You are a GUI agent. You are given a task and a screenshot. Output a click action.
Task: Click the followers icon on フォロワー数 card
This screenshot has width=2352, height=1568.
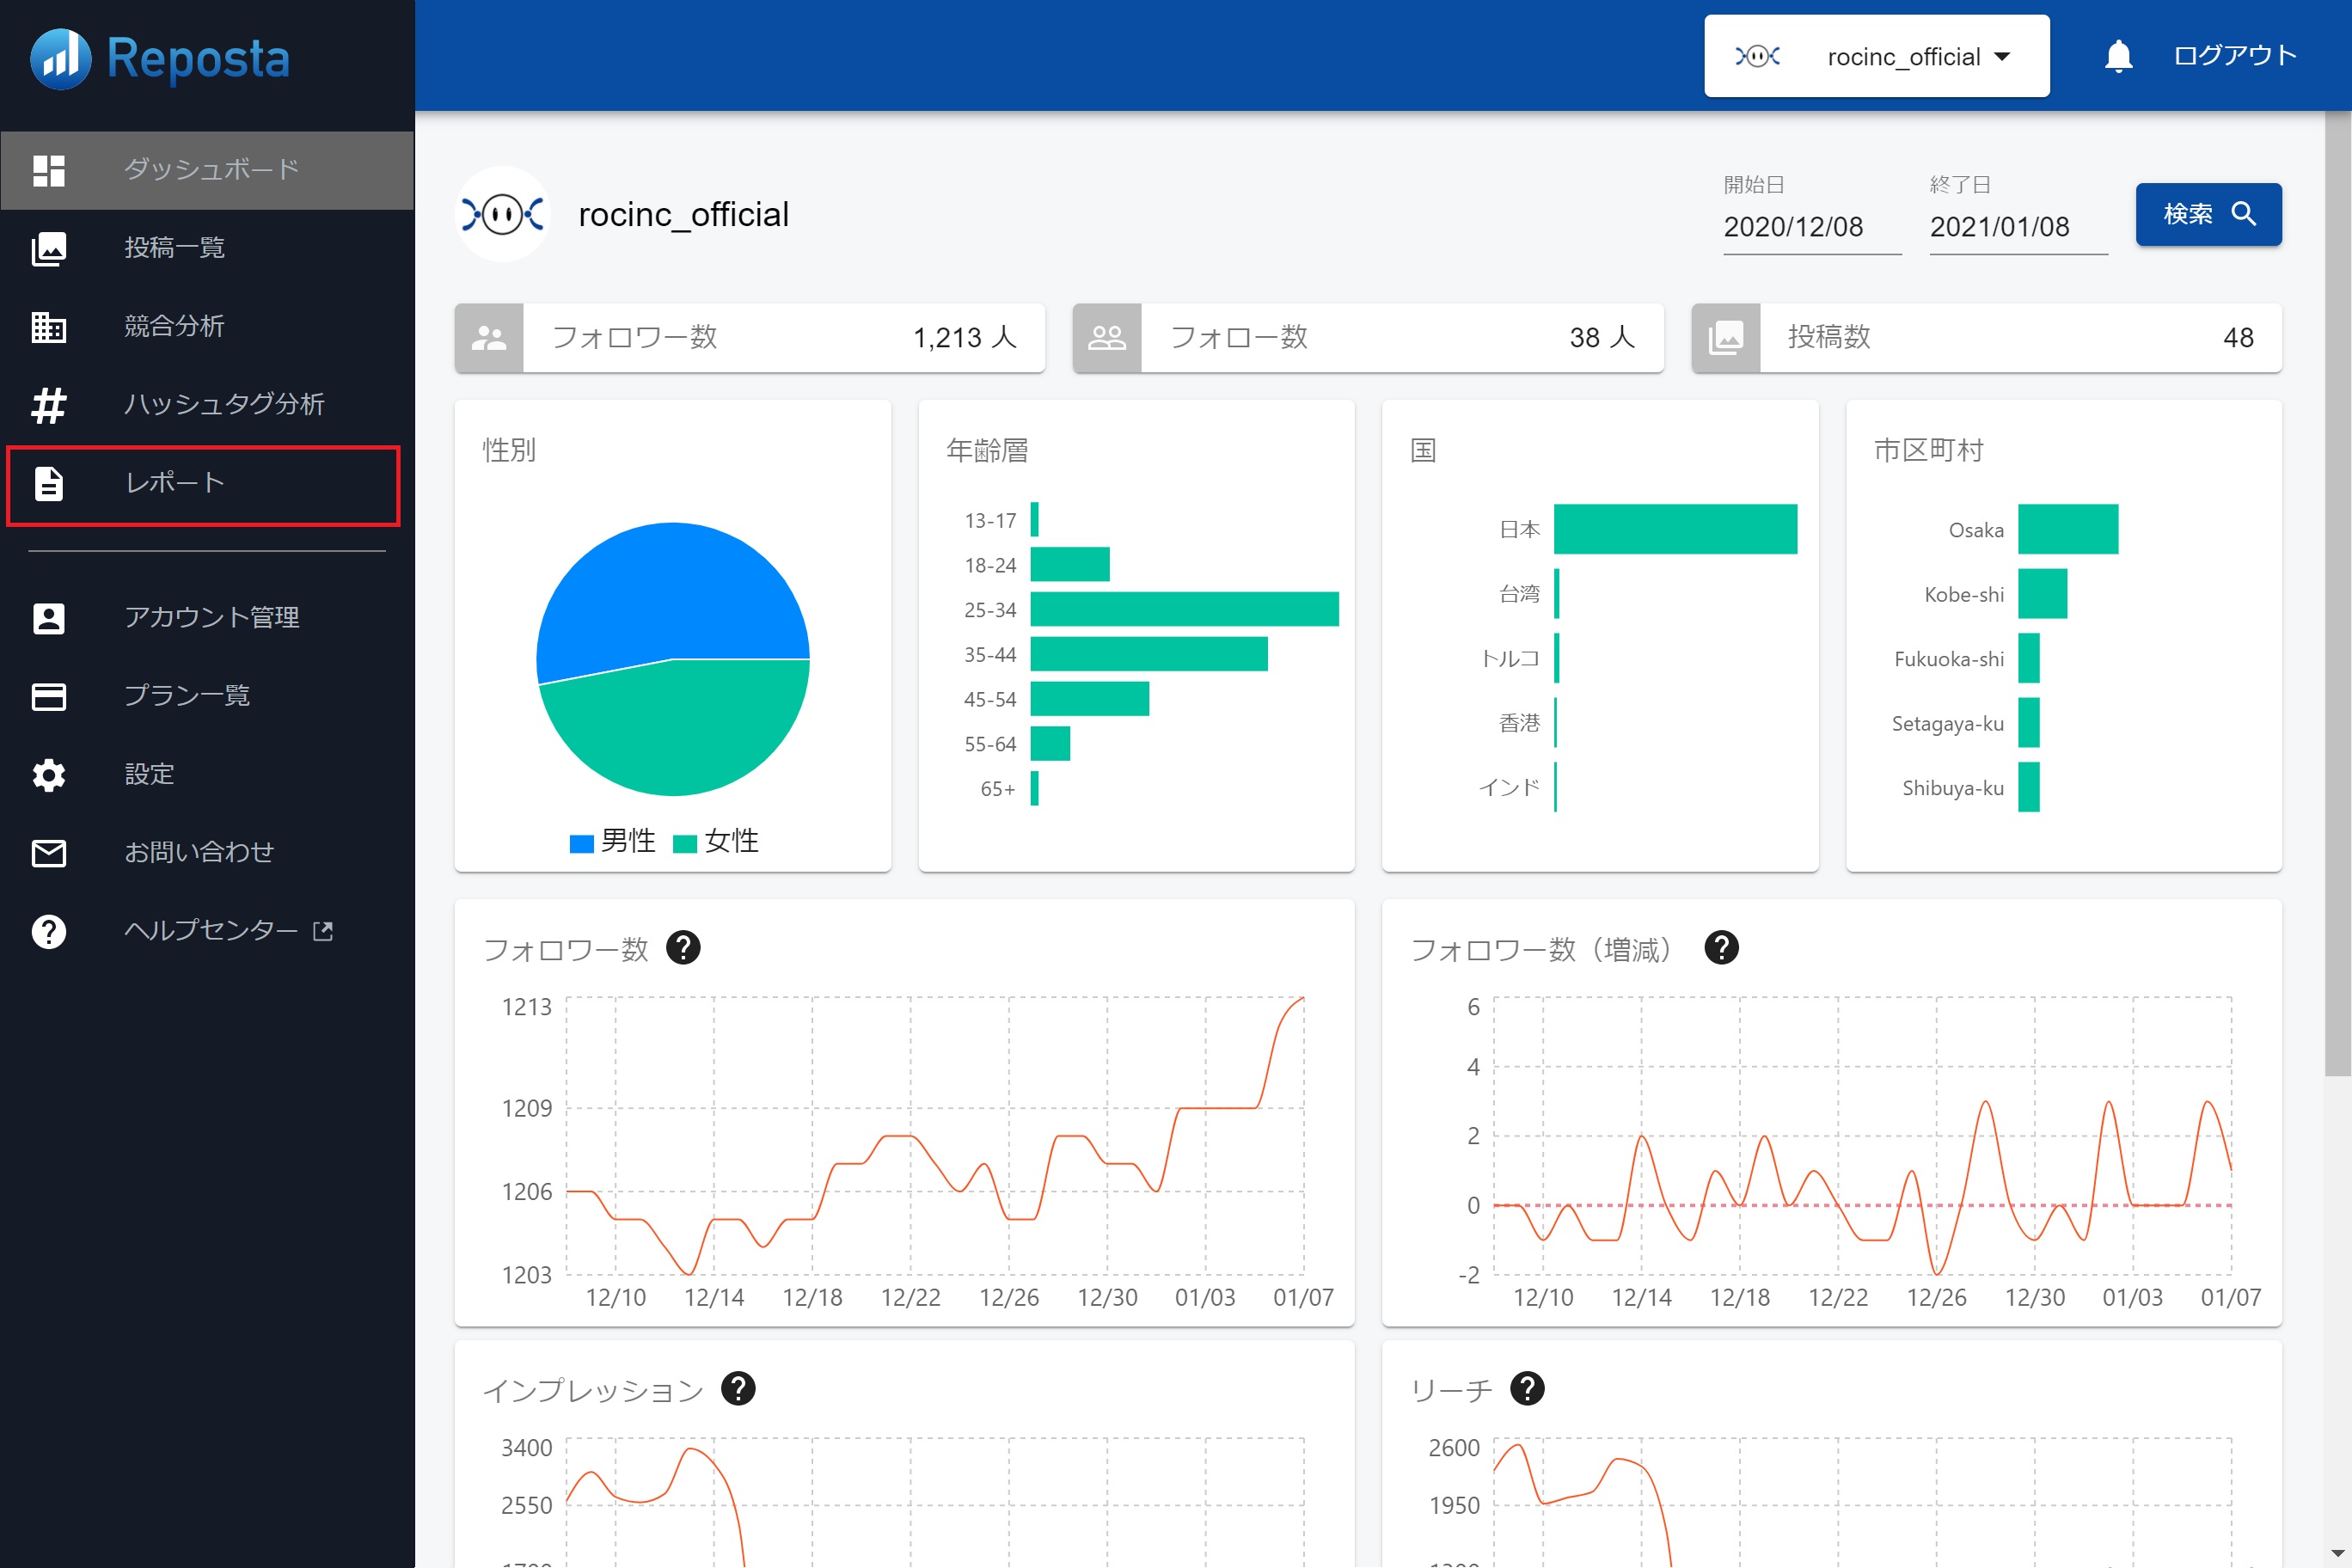coord(489,338)
